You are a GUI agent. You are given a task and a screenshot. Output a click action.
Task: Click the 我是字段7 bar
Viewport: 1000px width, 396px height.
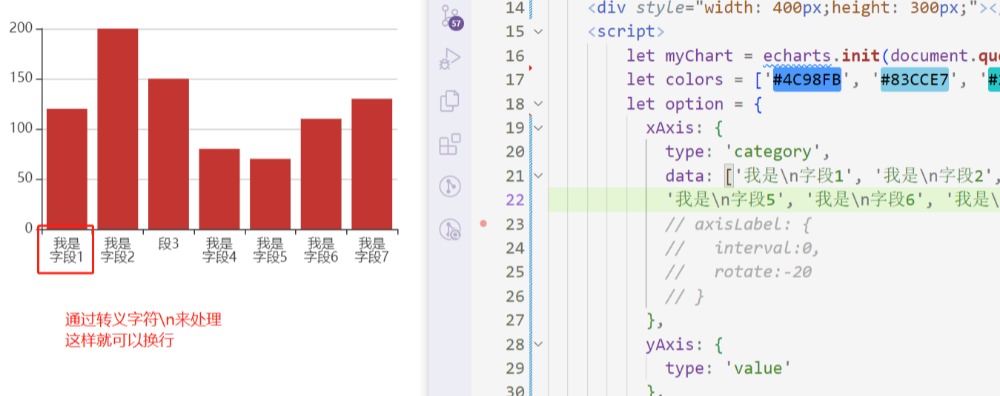tap(372, 164)
